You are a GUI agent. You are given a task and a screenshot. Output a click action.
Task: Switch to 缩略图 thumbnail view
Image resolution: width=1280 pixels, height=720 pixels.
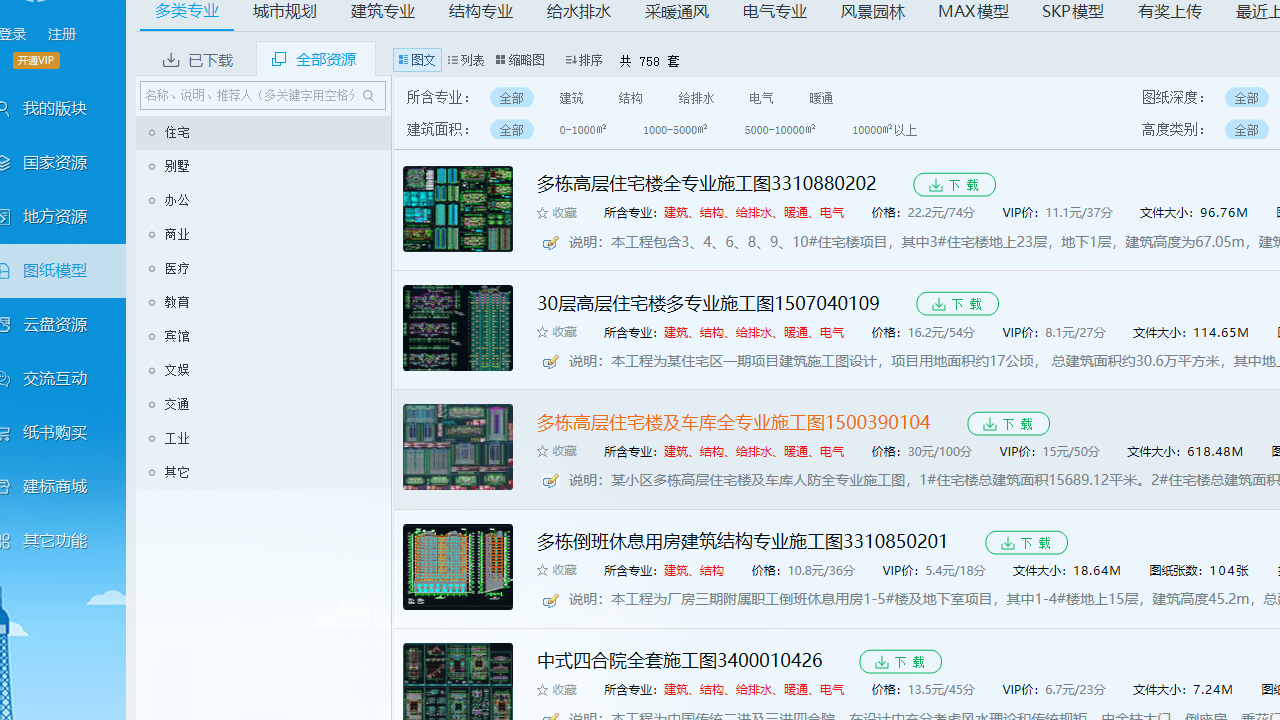(520, 60)
